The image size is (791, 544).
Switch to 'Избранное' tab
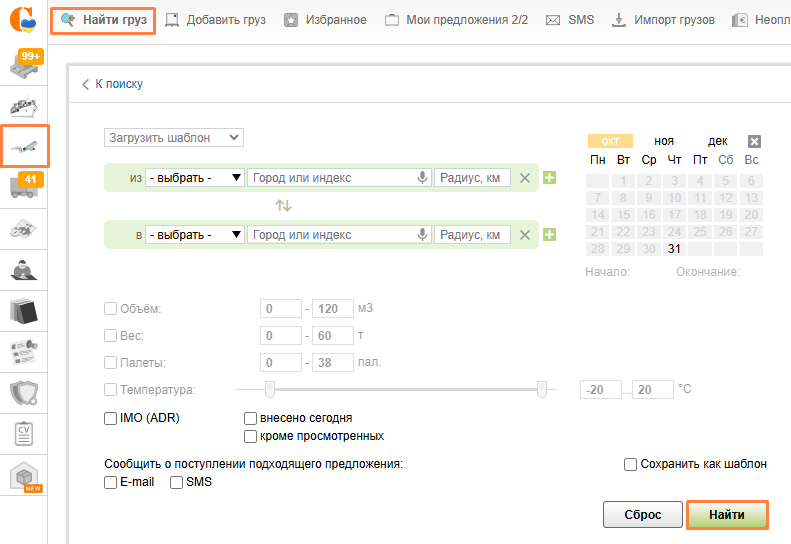[326, 20]
